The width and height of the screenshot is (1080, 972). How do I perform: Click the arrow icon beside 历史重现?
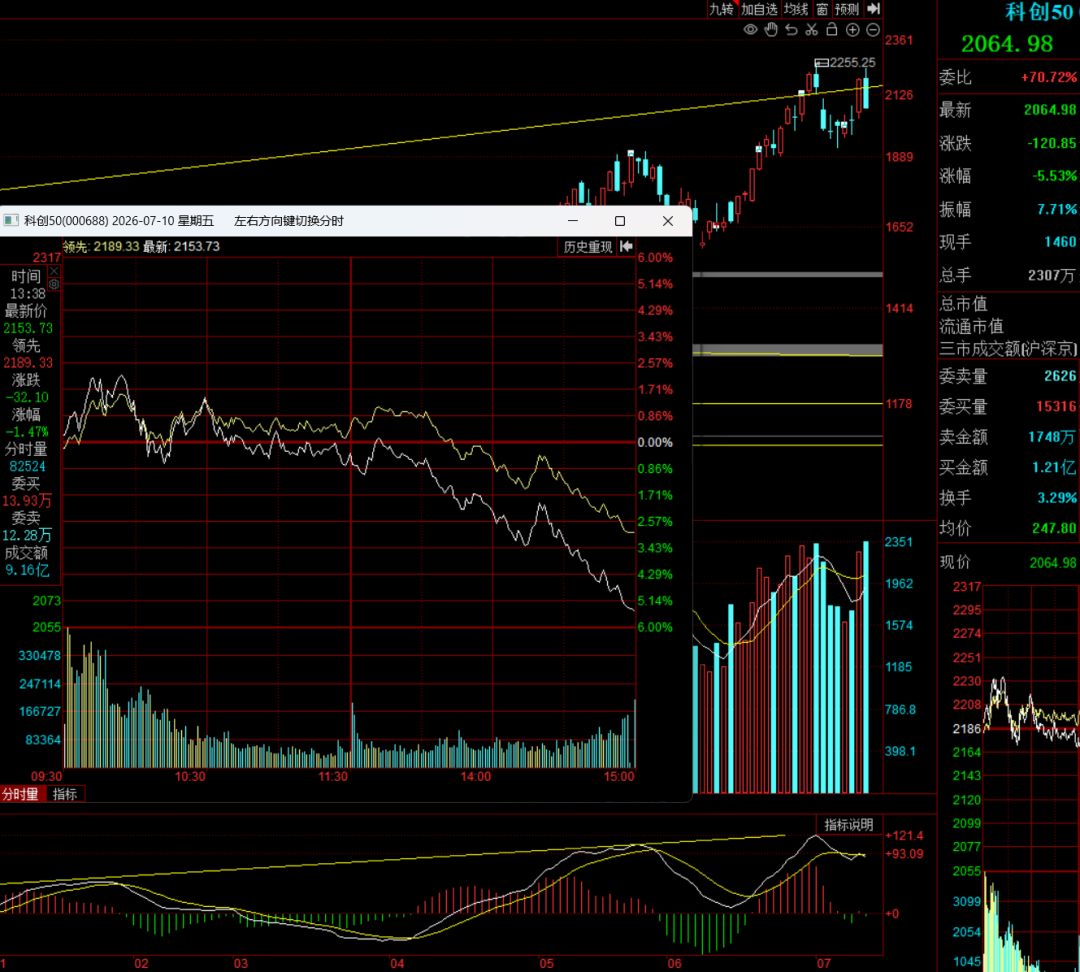click(626, 247)
